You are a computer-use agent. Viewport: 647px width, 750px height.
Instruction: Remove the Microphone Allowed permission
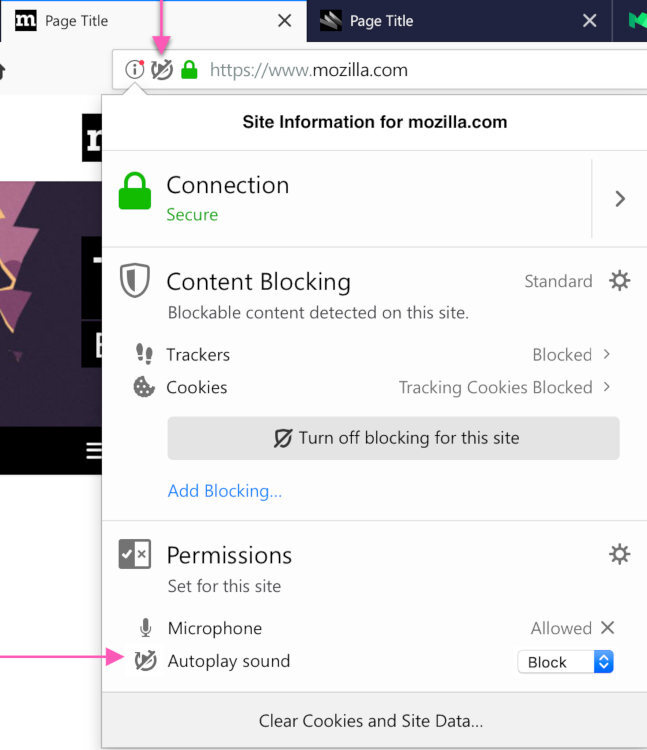[x=607, y=628]
